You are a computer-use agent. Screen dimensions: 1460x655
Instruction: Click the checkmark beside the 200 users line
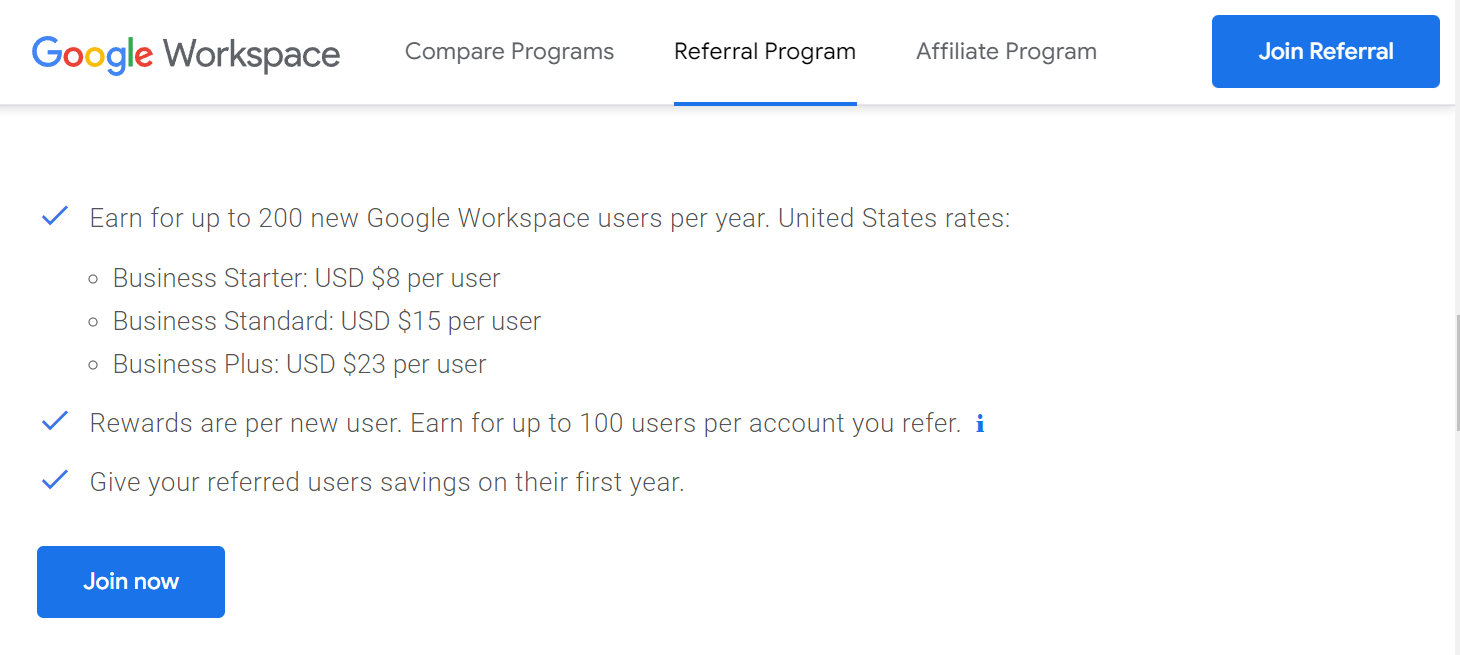(x=55, y=216)
